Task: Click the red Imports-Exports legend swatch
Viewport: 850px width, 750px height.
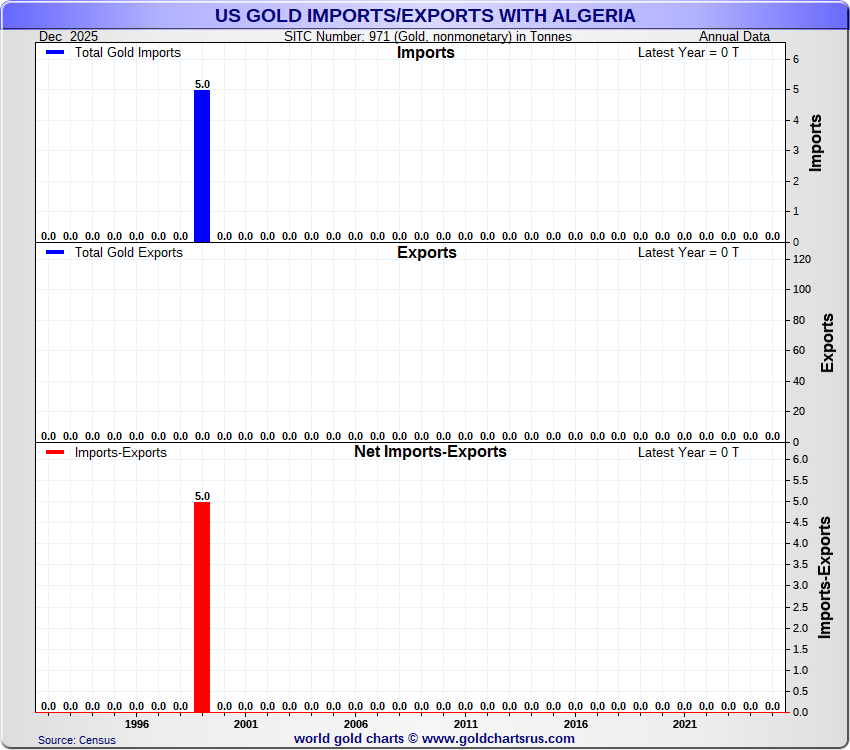Action: (x=57, y=453)
